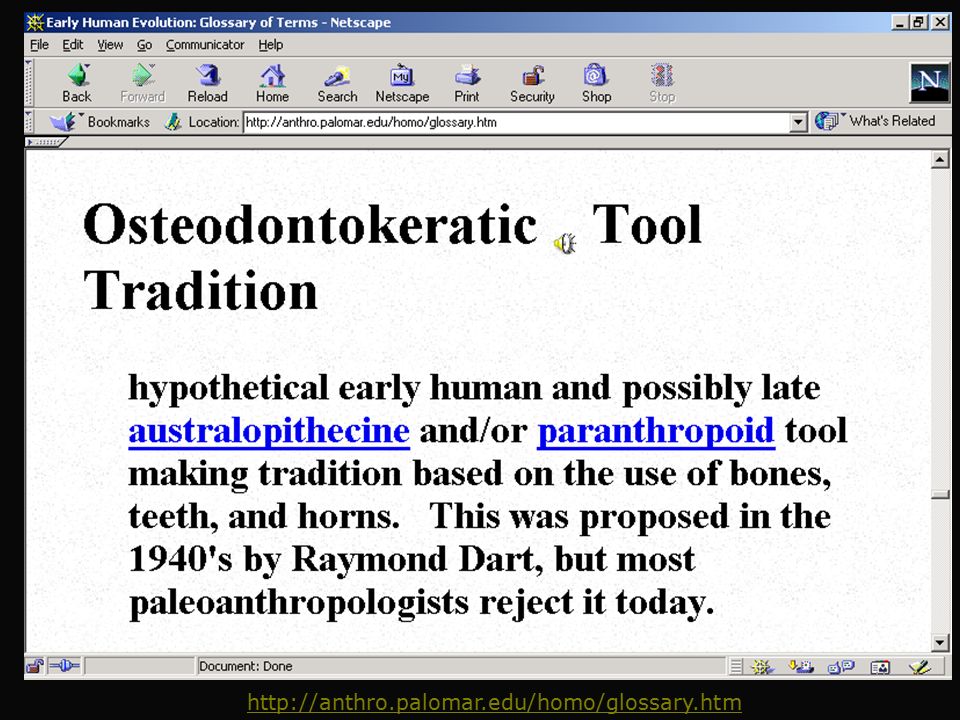This screenshot has height=720, width=960.
Task: Collapse the navigation toolbar grip
Action: [x=28, y=83]
